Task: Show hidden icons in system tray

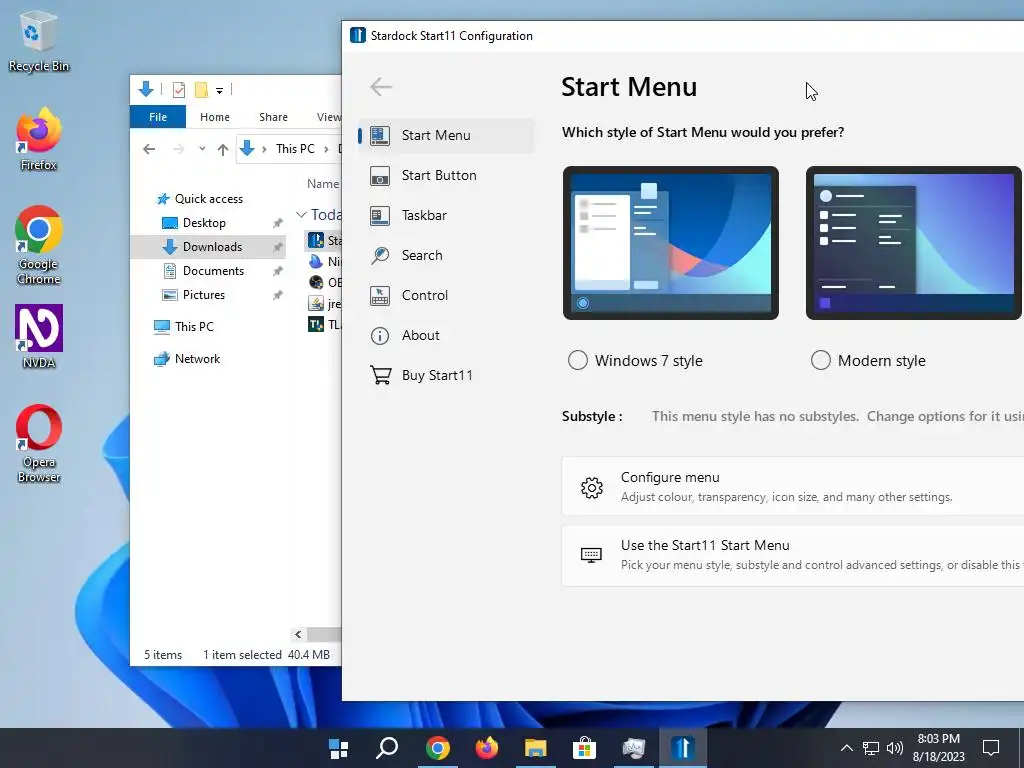Action: (846, 748)
